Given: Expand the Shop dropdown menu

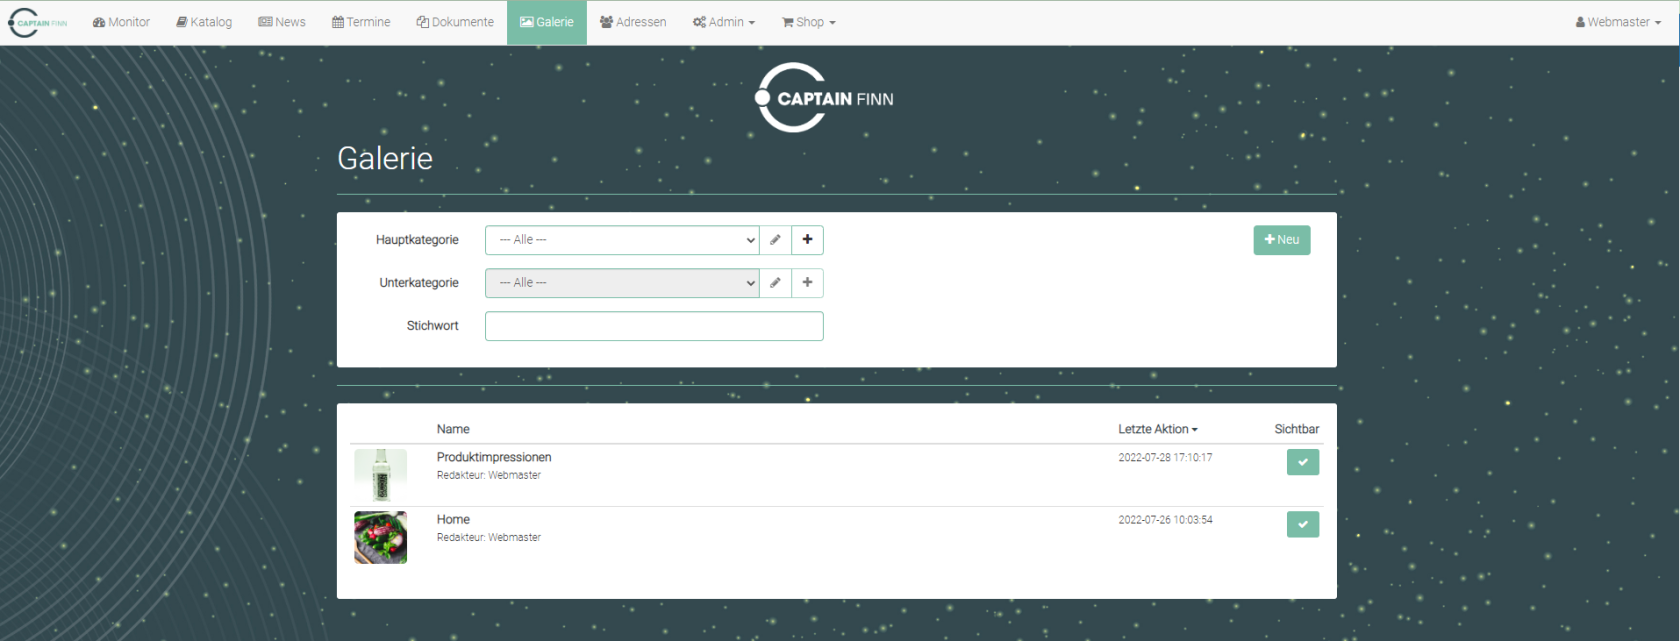Looking at the screenshot, I should tap(808, 22).
